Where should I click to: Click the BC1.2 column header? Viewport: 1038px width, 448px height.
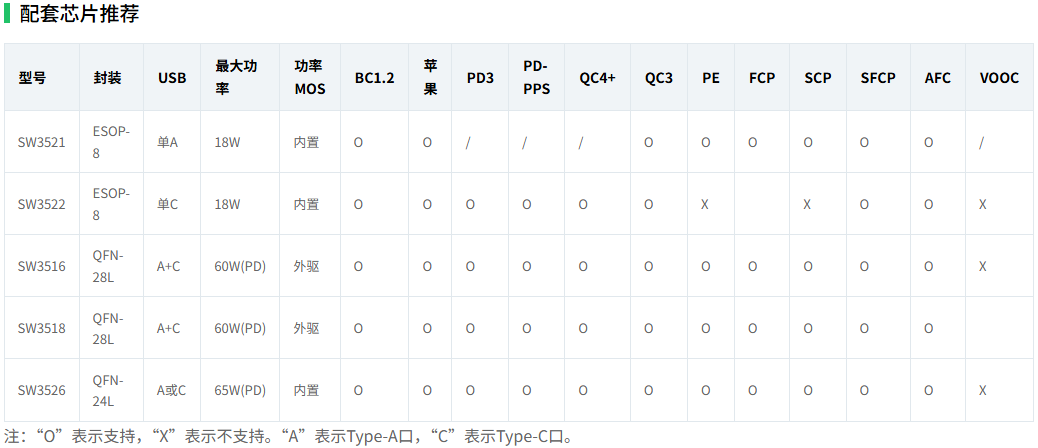(374, 78)
